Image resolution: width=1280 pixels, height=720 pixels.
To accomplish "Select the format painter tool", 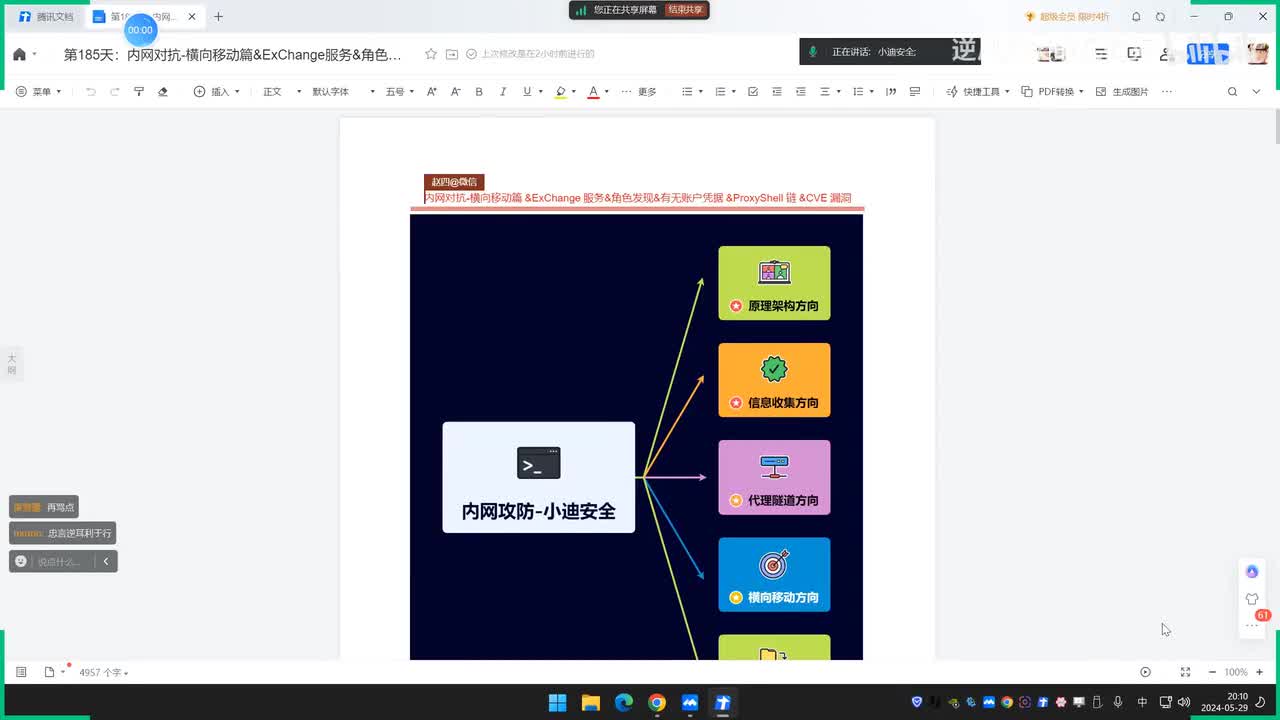I will pyautogui.click(x=139, y=91).
